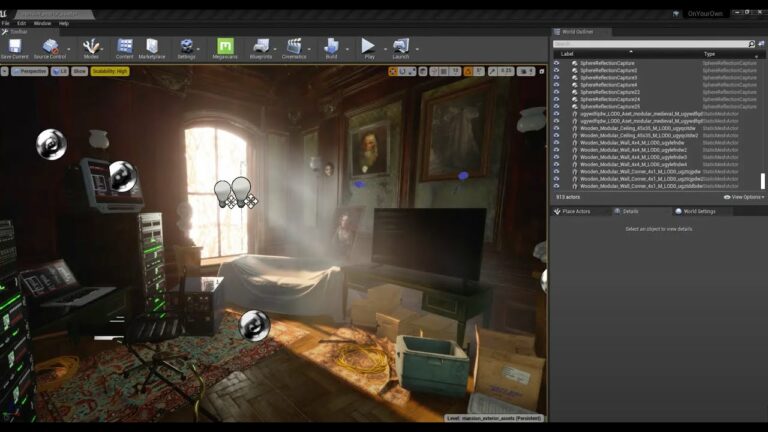Click the search magnifier in World Outliner
The width and height of the screenshot is (768, 432).
click(751, 44)
